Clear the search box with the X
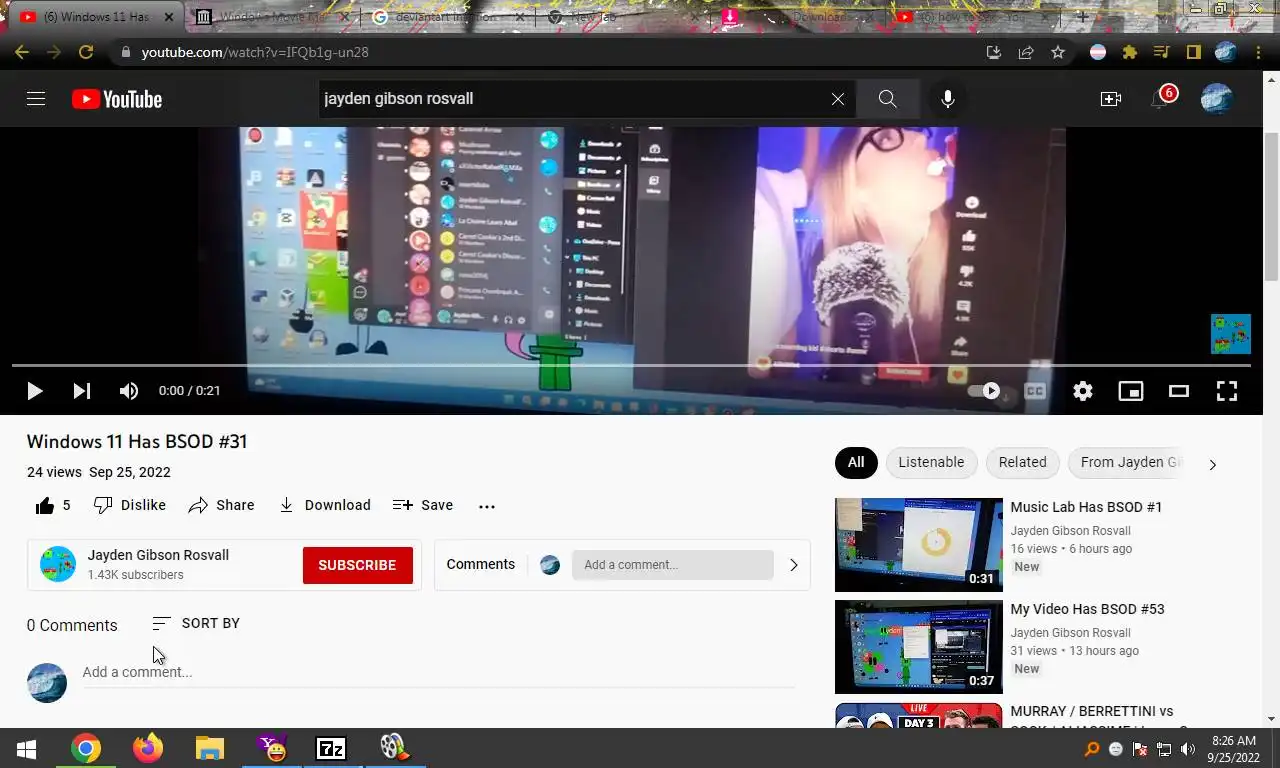 (838, 99)
